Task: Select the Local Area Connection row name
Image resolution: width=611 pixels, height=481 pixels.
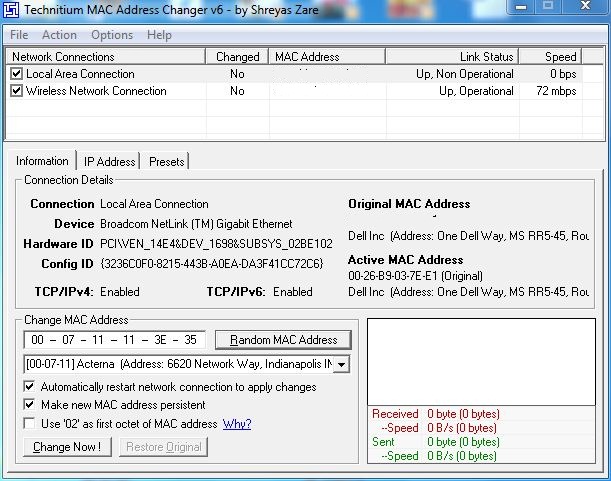Action: 80,74
